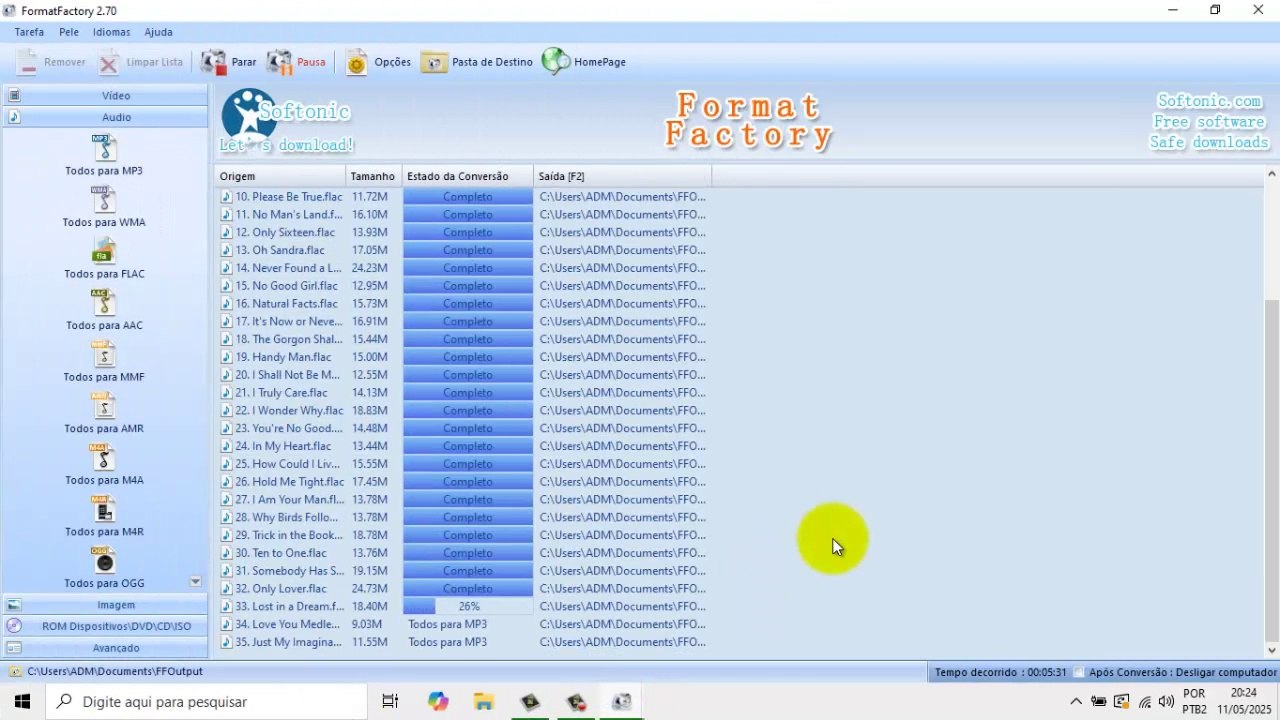This screenshot has width=1280, height=720.
Task: Expand the Vídeo category panel
Action: tap(104, 96)
